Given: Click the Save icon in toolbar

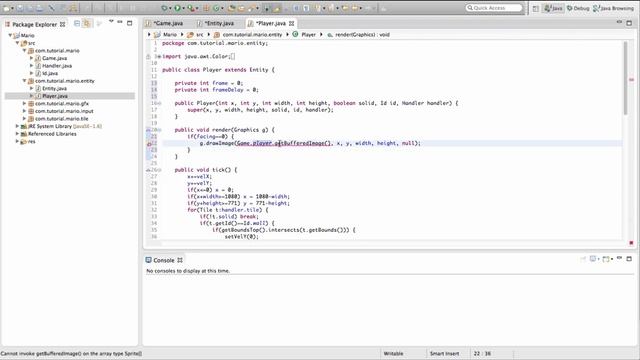Looking at the screenshot, I should (20, 8).
